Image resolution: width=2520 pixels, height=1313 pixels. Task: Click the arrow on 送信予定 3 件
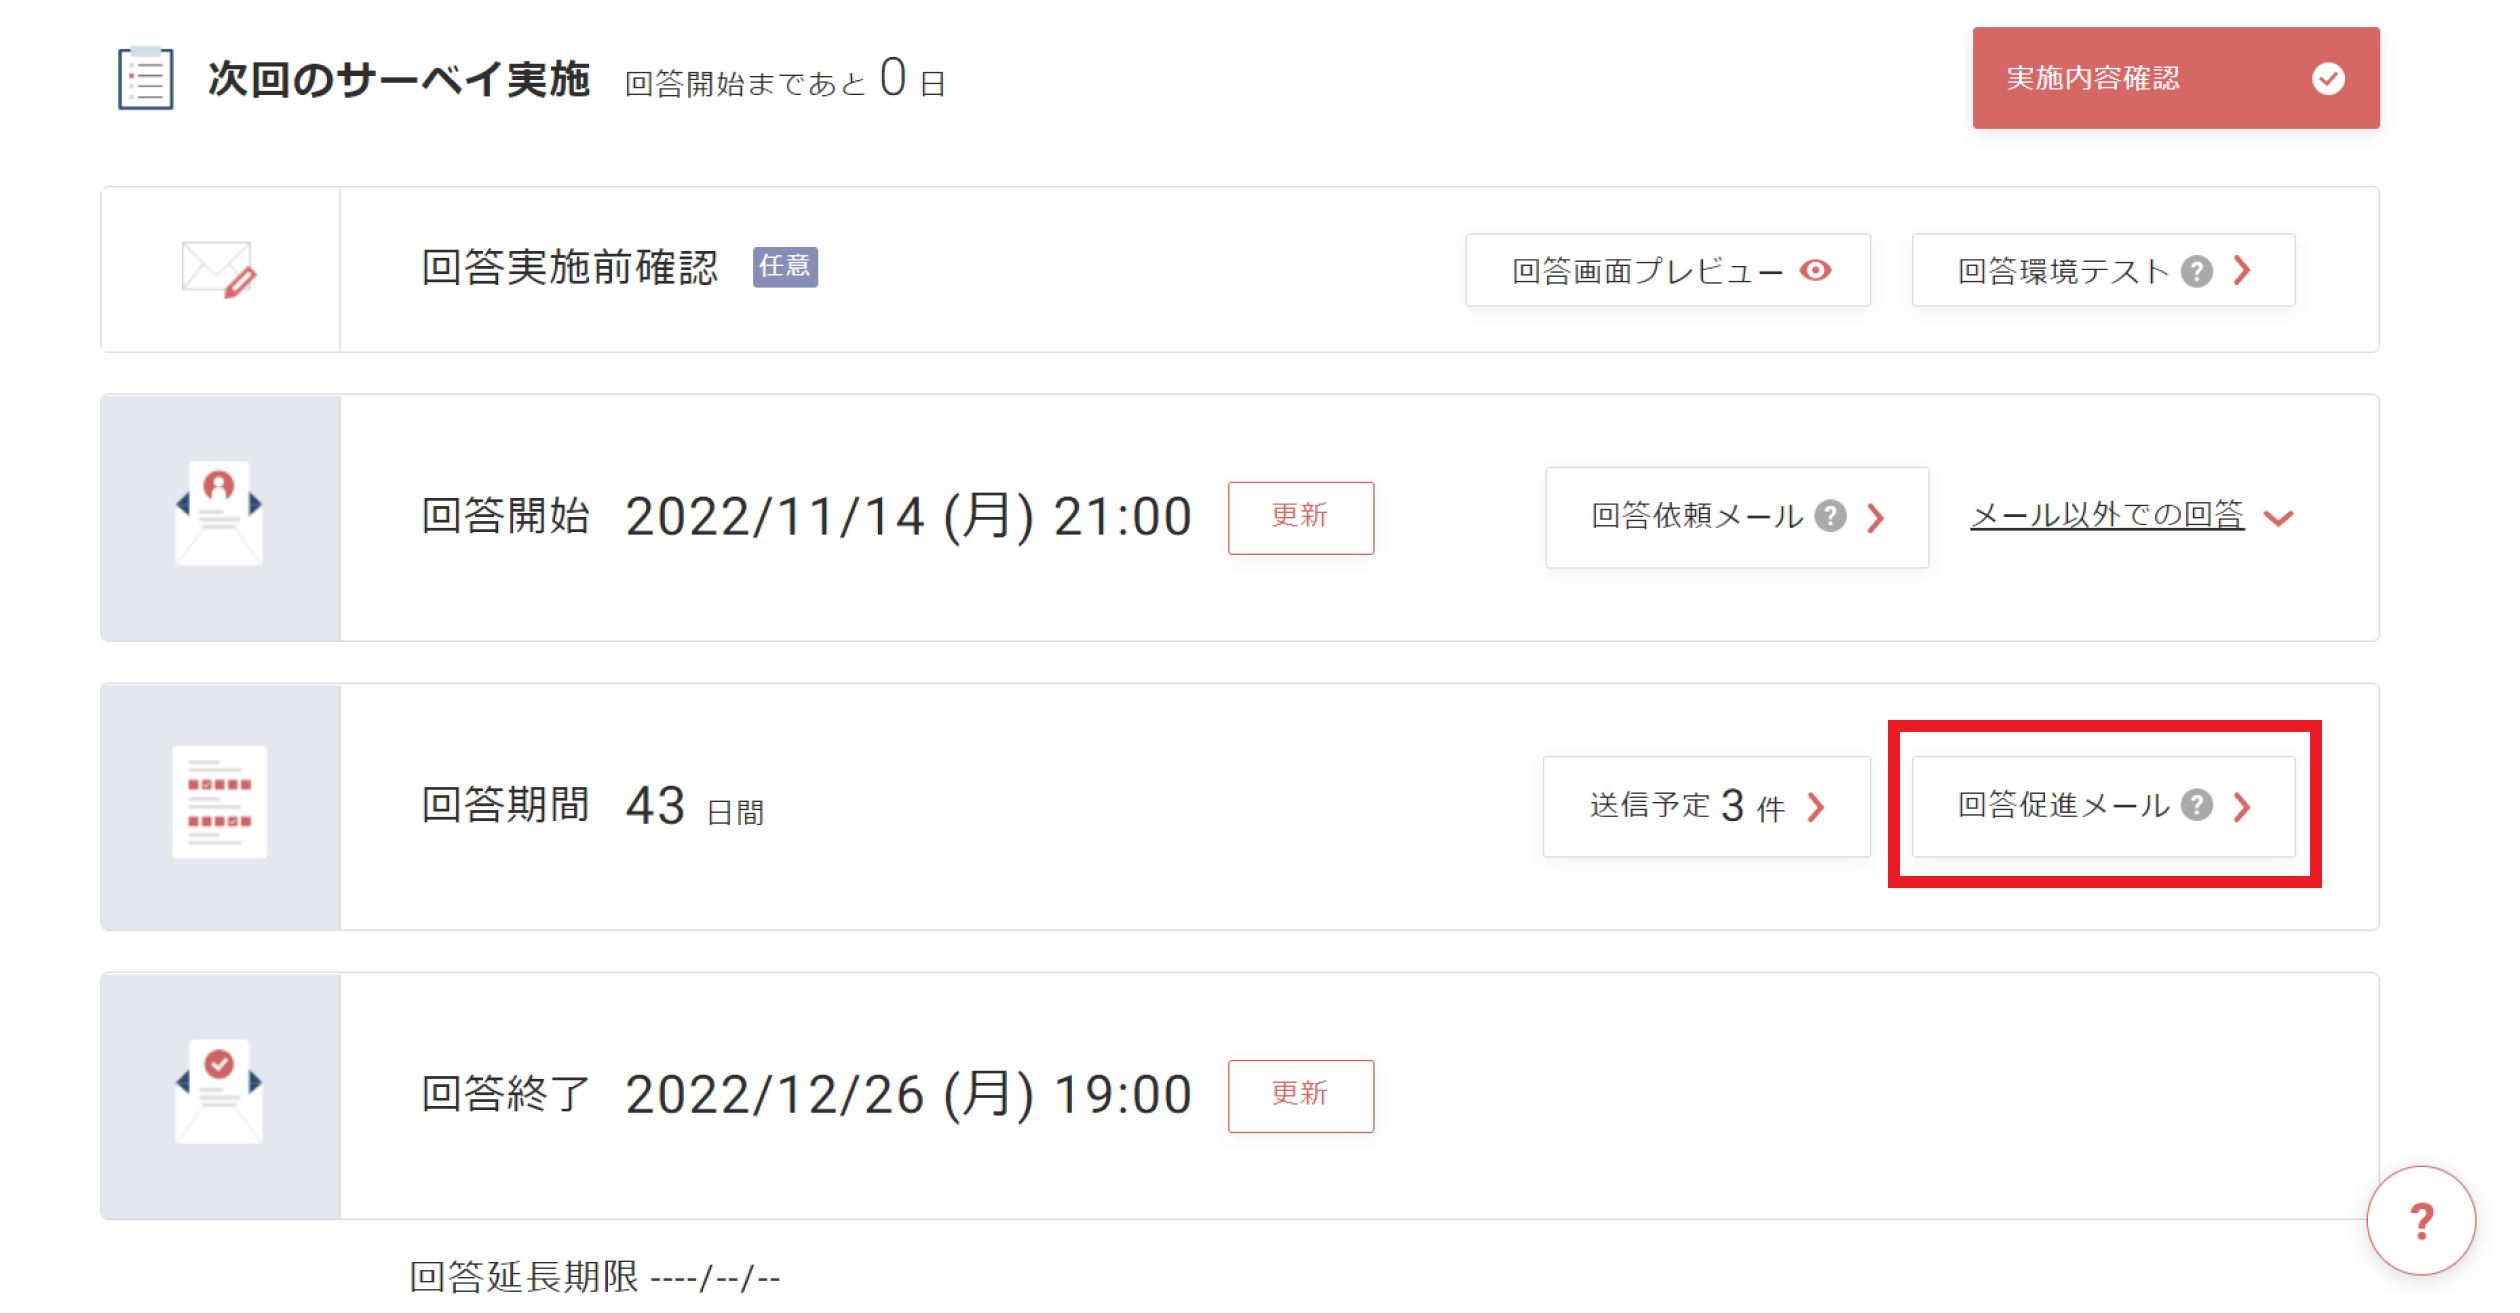click(x=1817, y=806)
